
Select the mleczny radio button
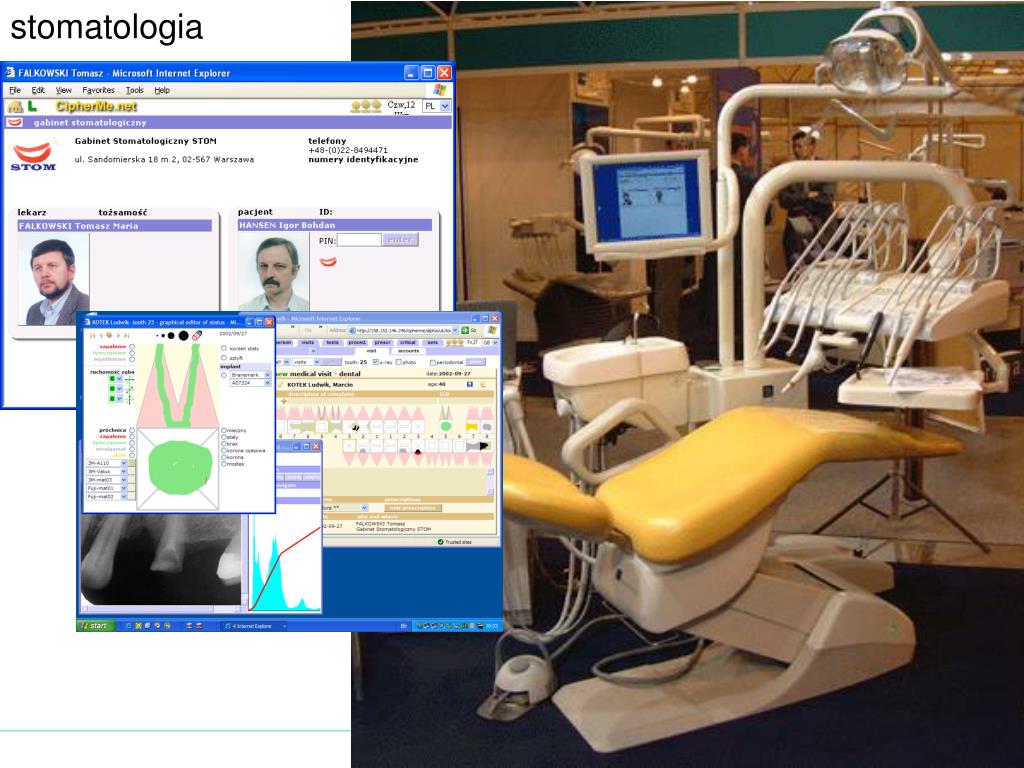coord(224,430)
